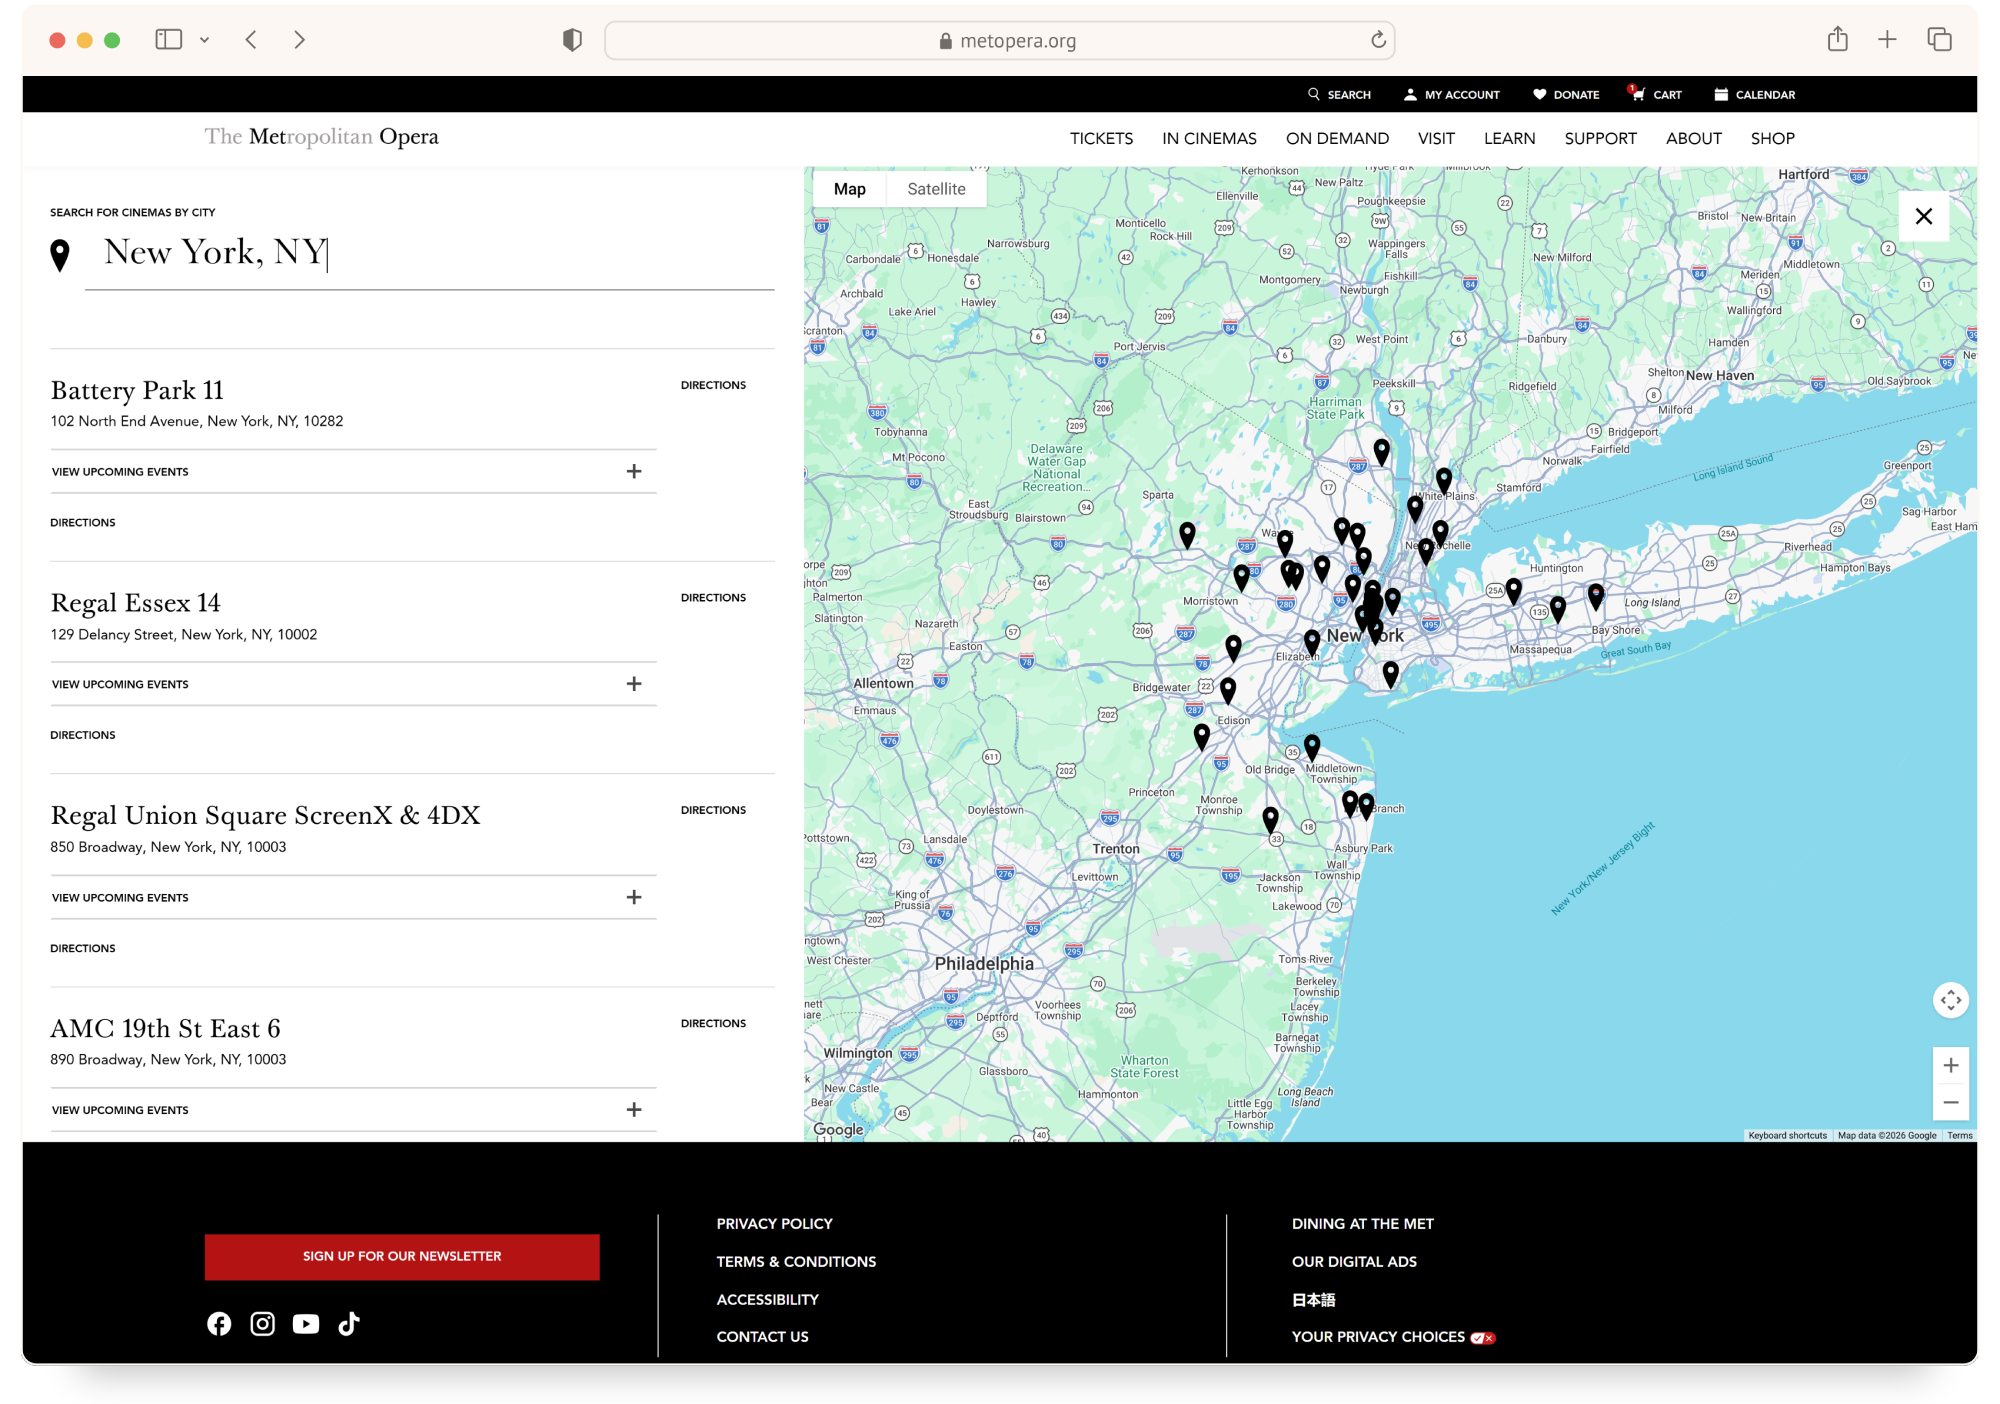The width and height of the screenshot is (2000, 1404).
Task: Click the city search field with New York, NY
Action: pos(430,254)
